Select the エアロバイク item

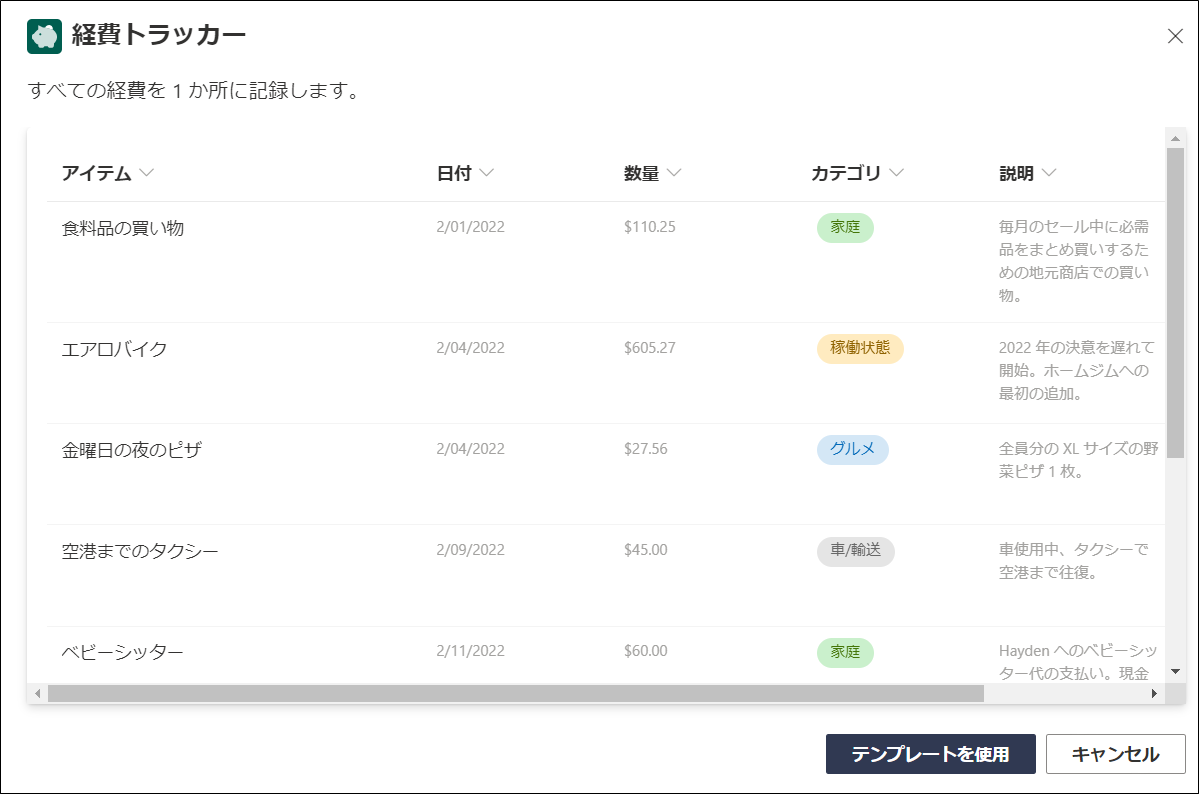click(x=114, y=349)
